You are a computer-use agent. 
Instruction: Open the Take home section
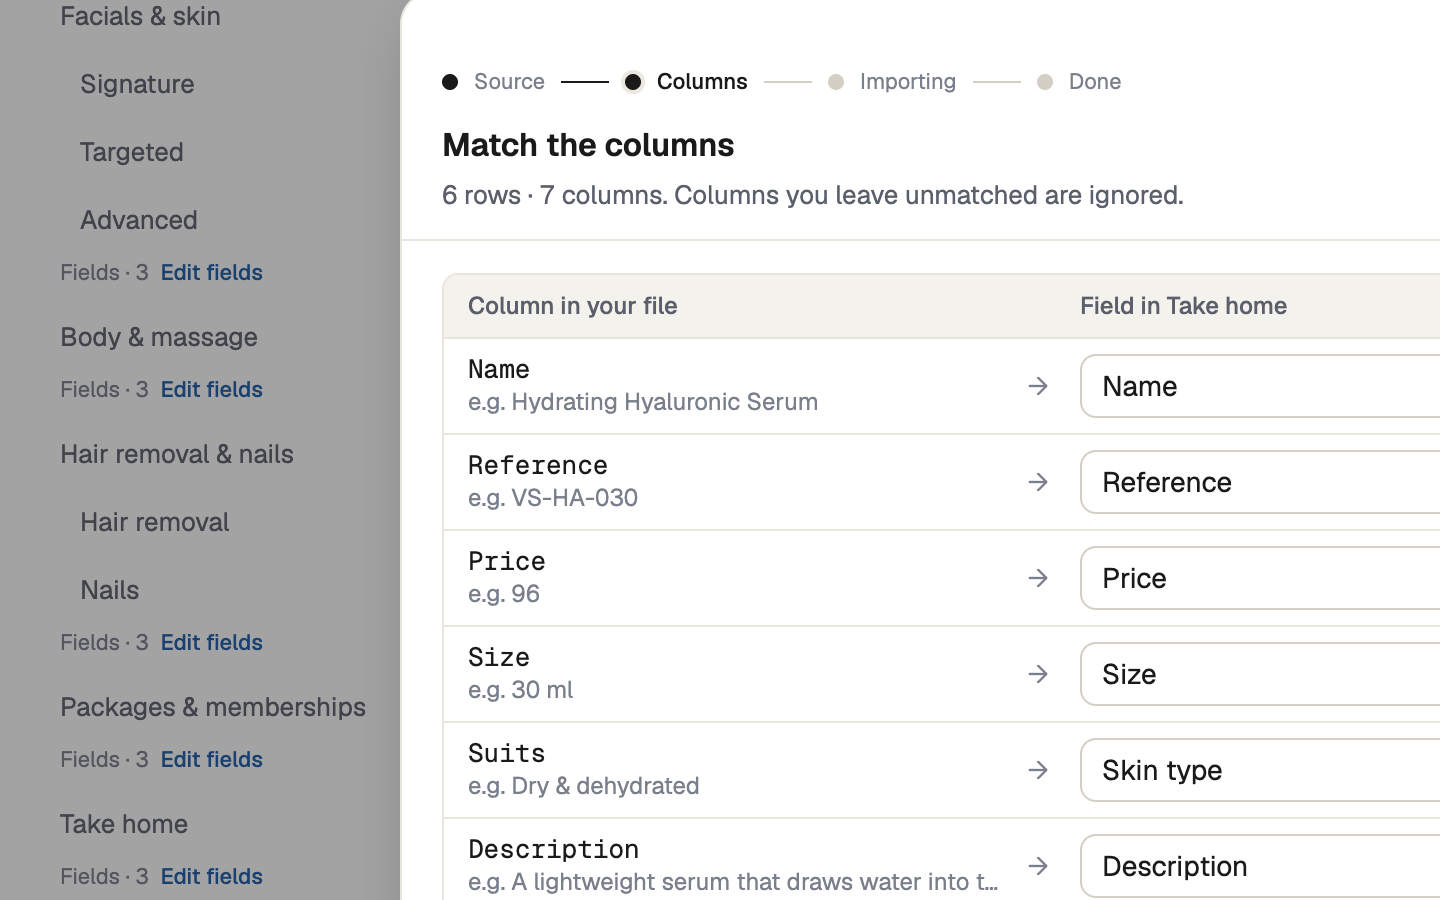(124, 824)
